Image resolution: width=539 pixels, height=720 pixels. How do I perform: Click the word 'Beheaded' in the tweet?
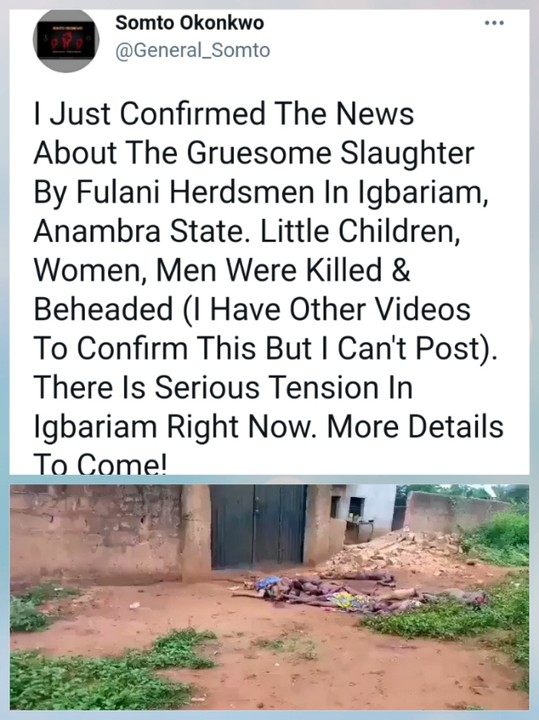pos(103,309)
